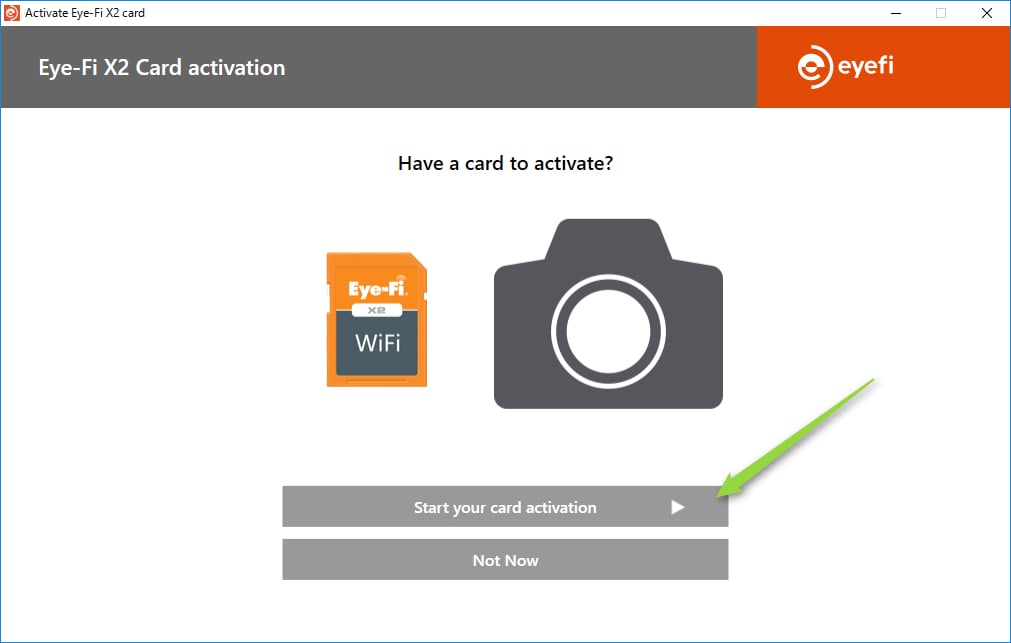Click the gray camera illustration body
The image size is (1011, 643).
[608, 313]
